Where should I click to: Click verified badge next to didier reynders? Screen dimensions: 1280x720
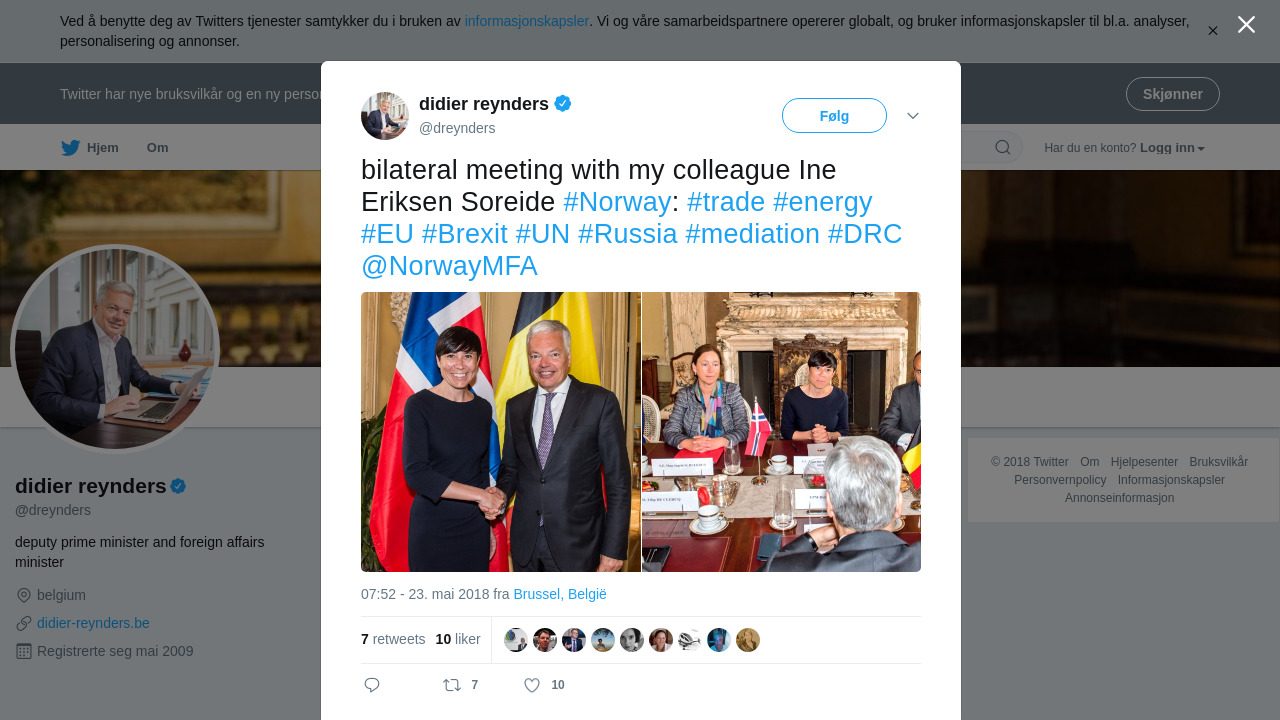pyautogui.click(x=563, y=103)
